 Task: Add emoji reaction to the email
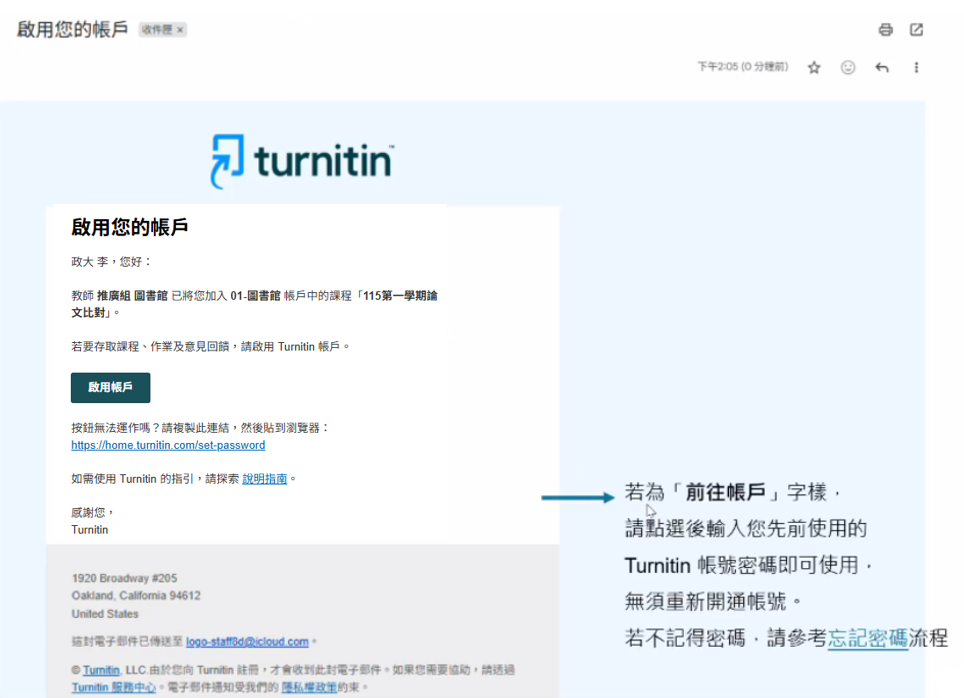(x=848, y=68)
